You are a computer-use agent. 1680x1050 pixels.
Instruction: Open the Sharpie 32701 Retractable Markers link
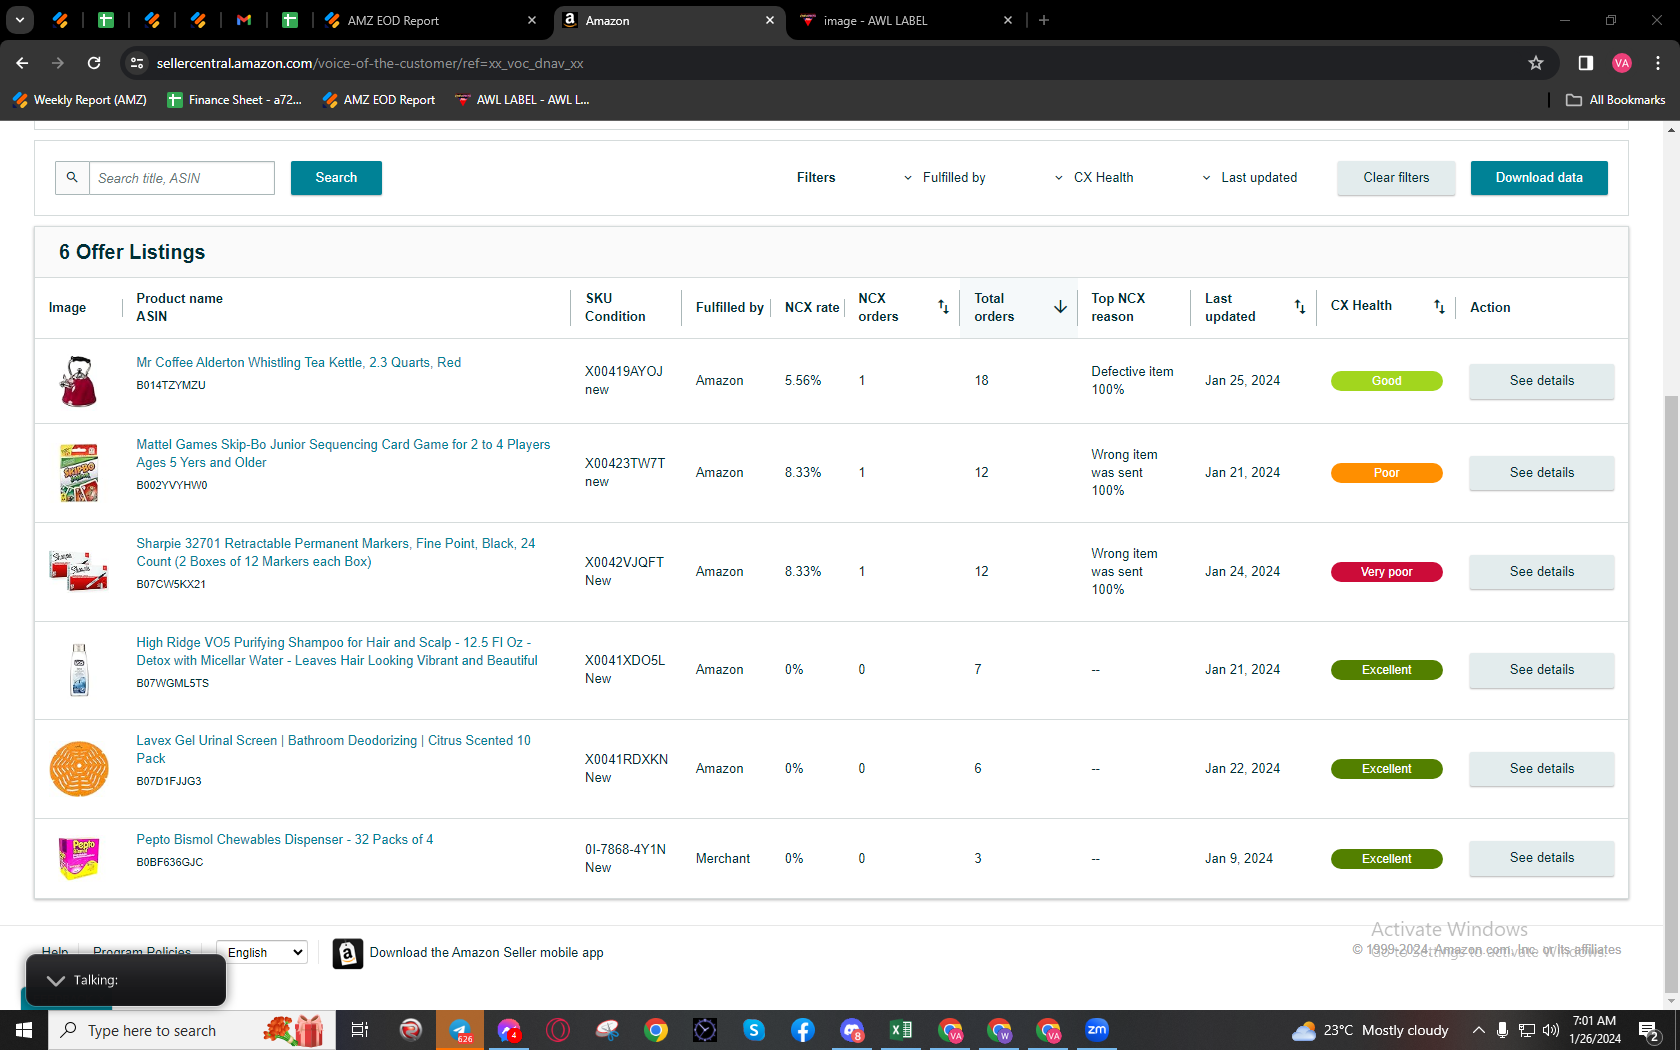(x=336, y=553)
